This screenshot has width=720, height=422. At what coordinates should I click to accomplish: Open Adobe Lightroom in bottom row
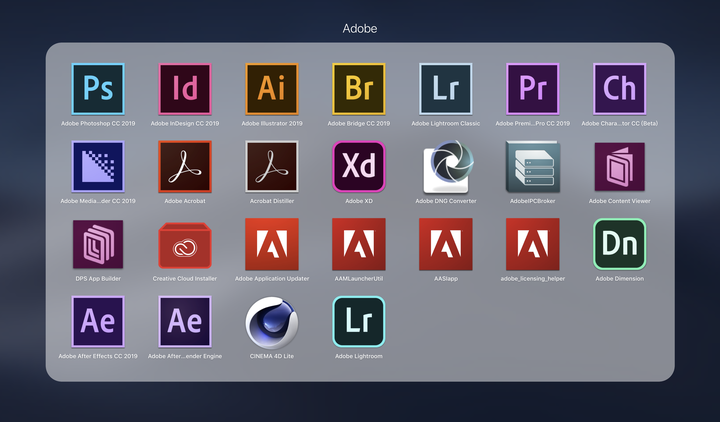[359, 321]
